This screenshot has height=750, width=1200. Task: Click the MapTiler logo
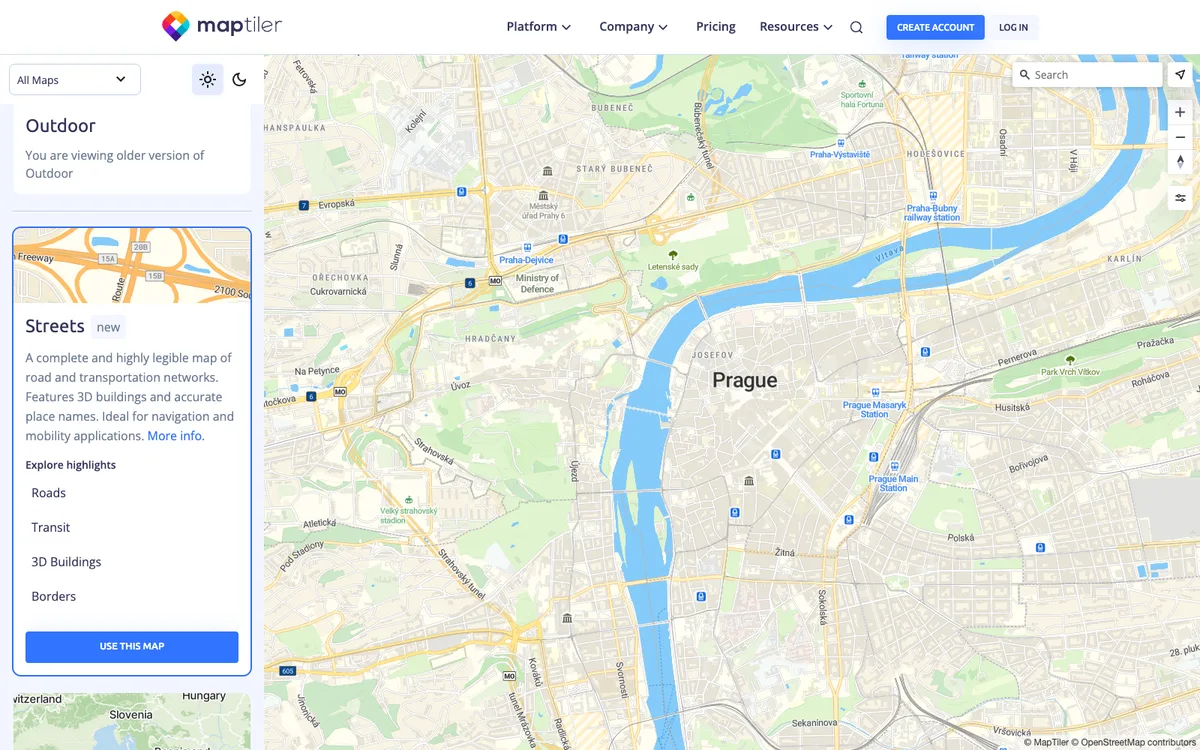tap(221, 27)
